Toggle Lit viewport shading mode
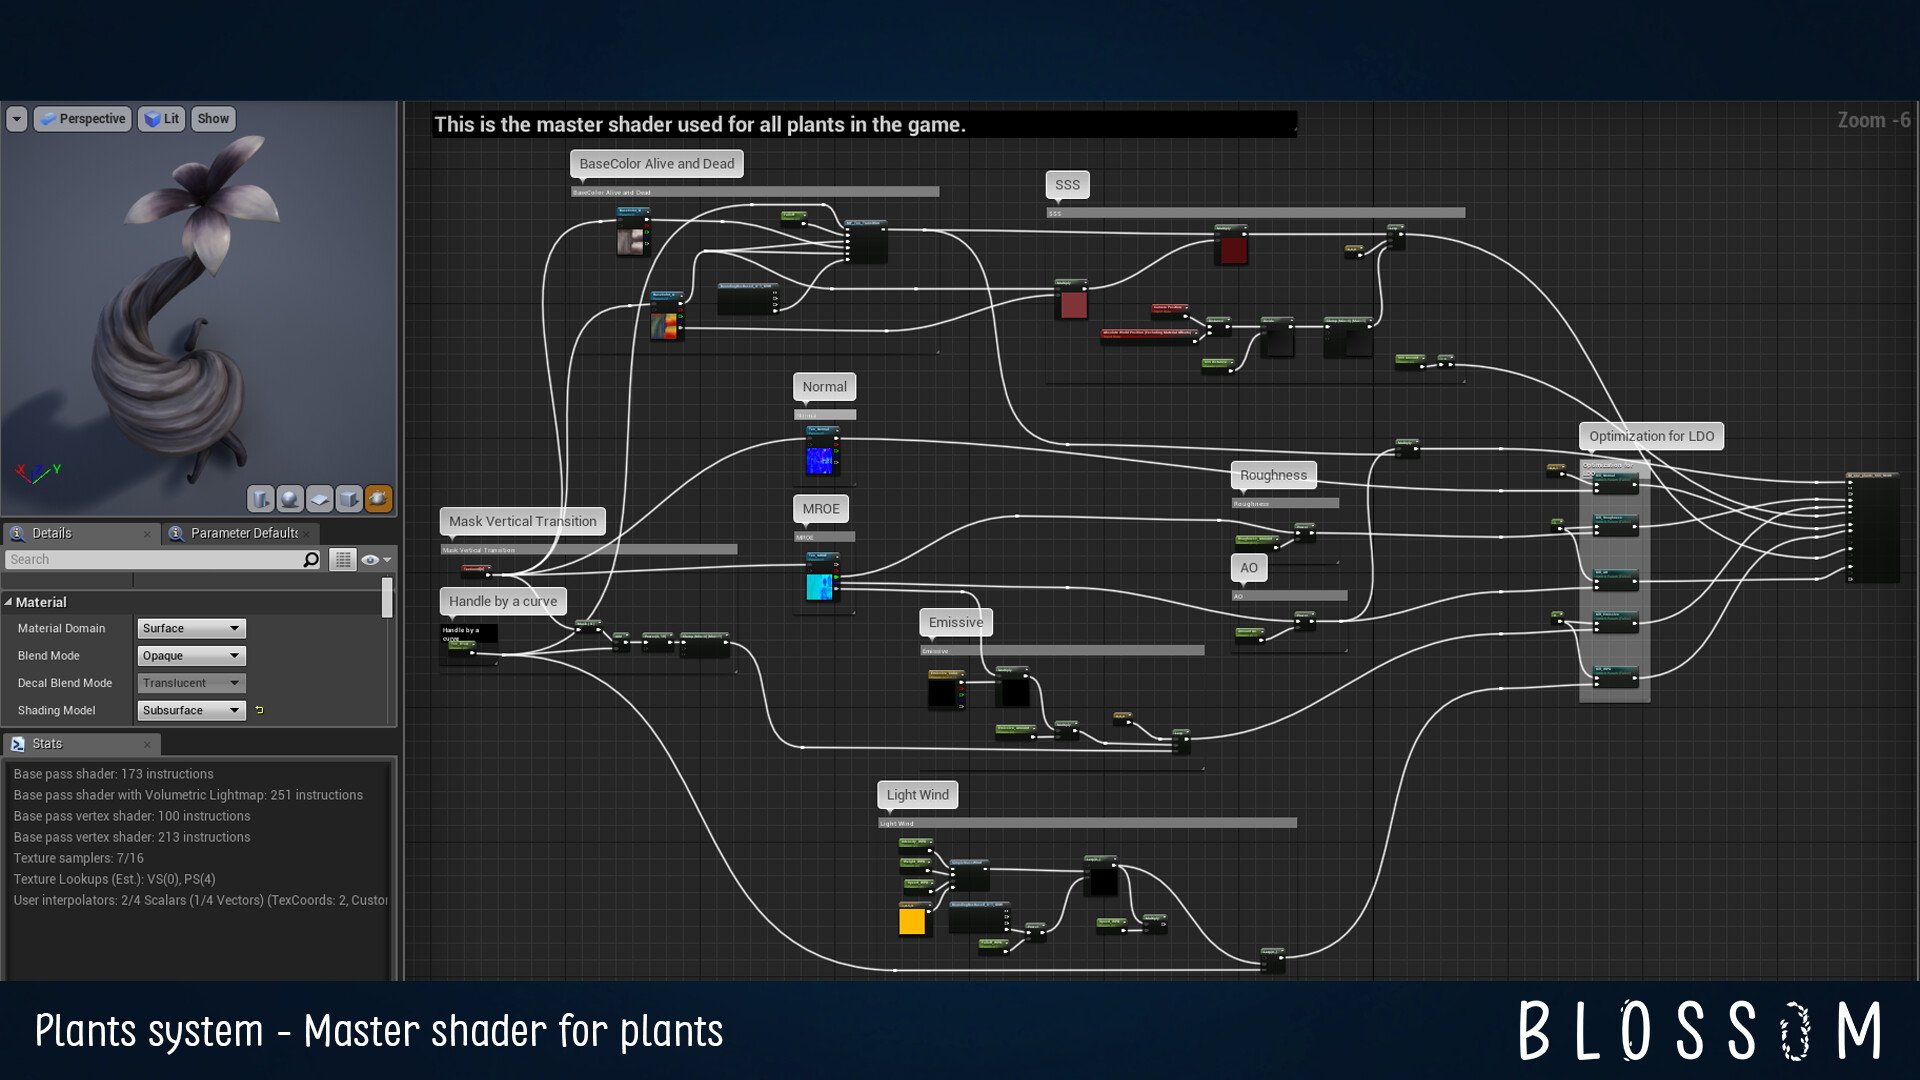The width and height of the screenshot is (1920, 1080). point(161,118)
